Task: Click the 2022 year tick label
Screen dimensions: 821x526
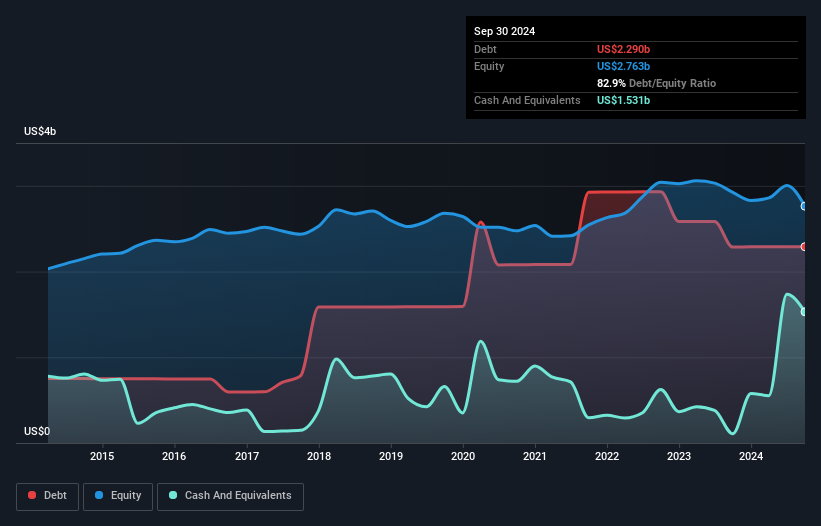Action: click(x=607, y=456)
